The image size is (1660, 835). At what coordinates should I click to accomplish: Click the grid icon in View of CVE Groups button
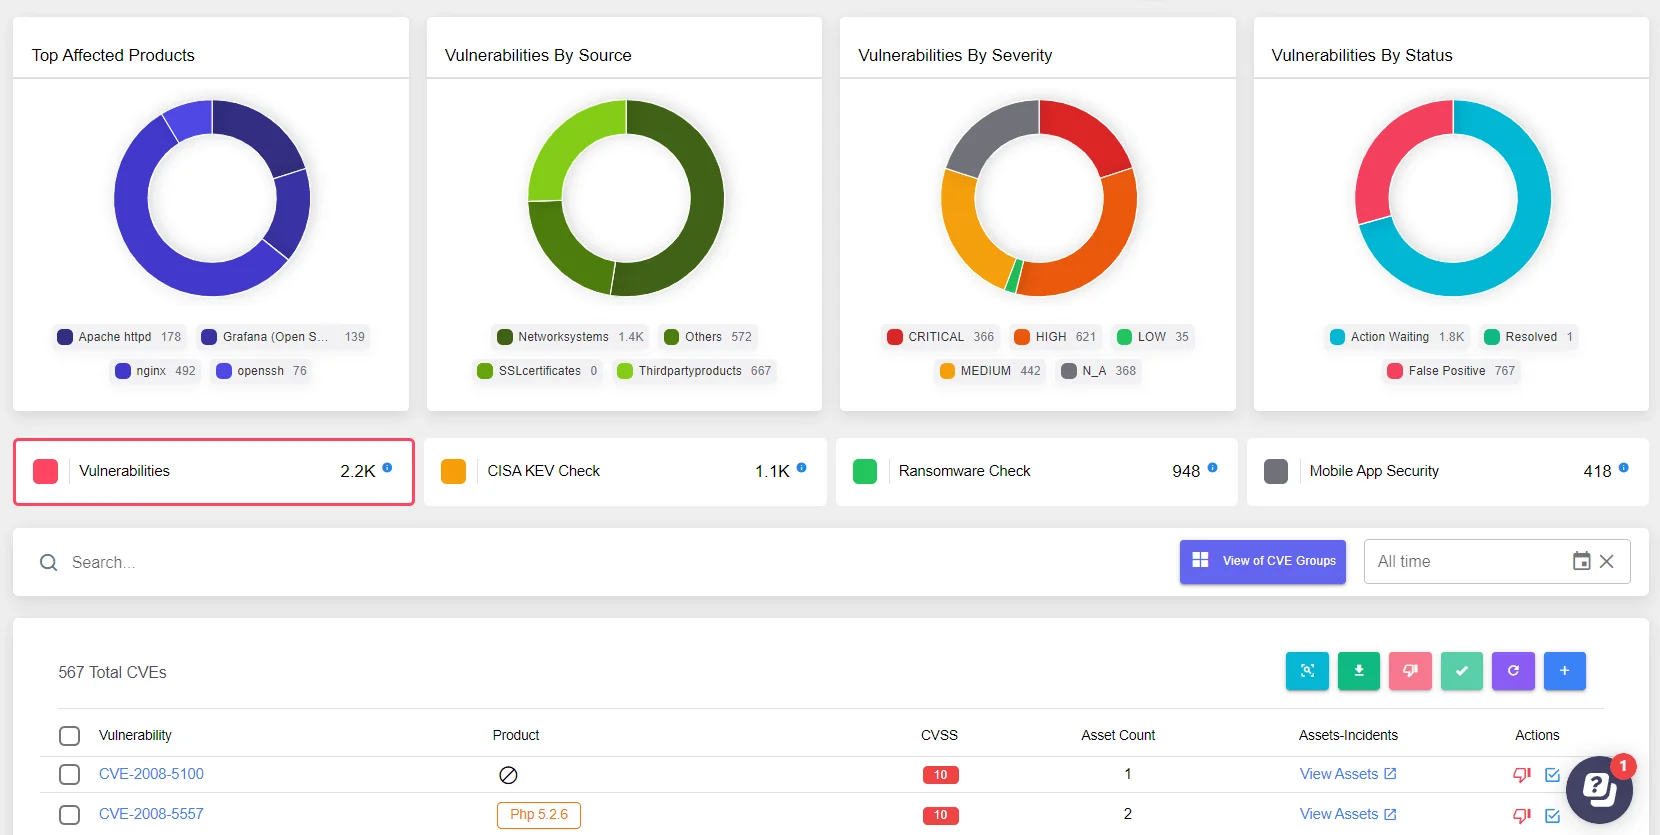click(x=1201, y=560)
